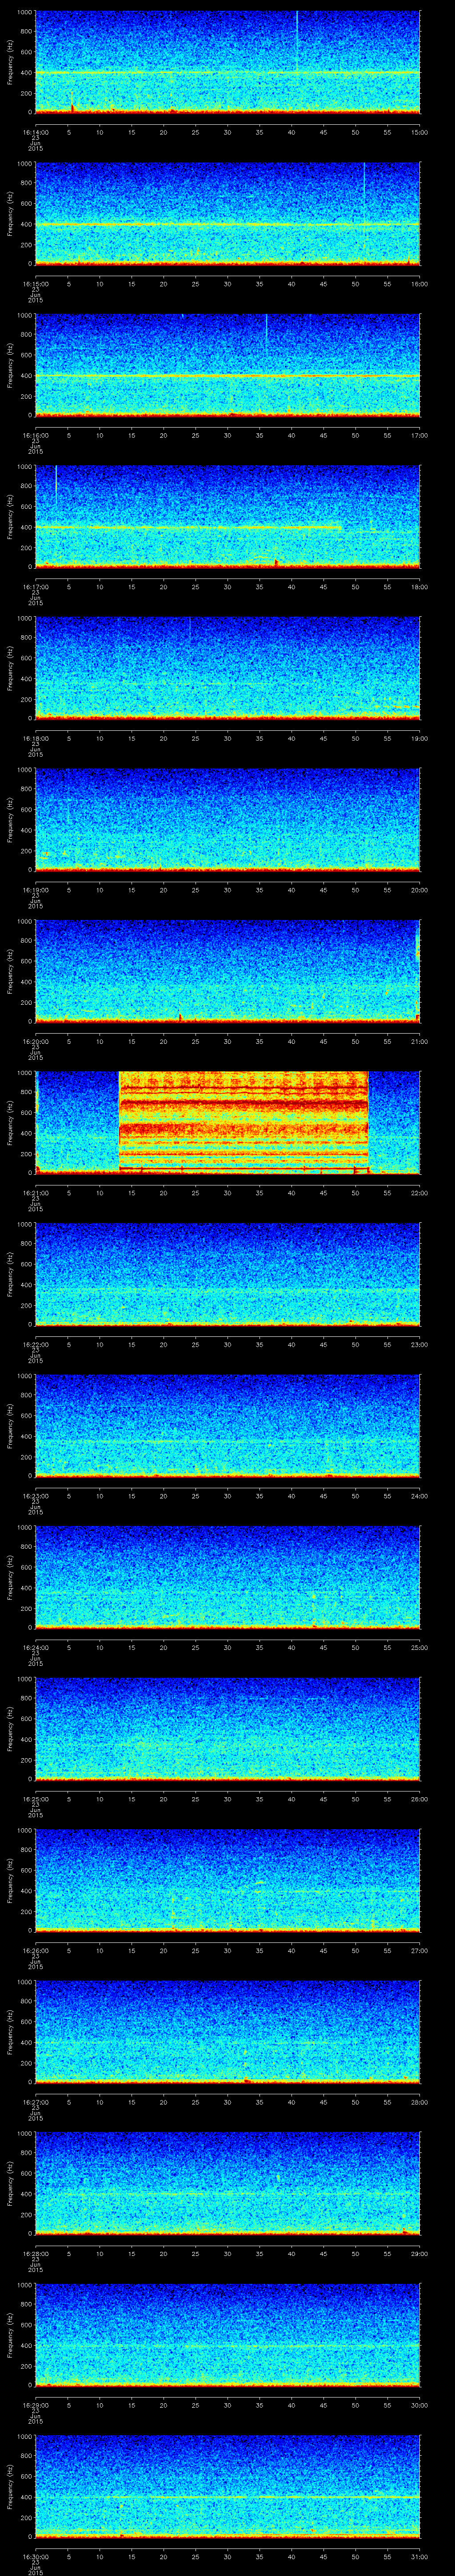Select the spectrogram starting at 16:30:00

click(x=227, y=2486)
